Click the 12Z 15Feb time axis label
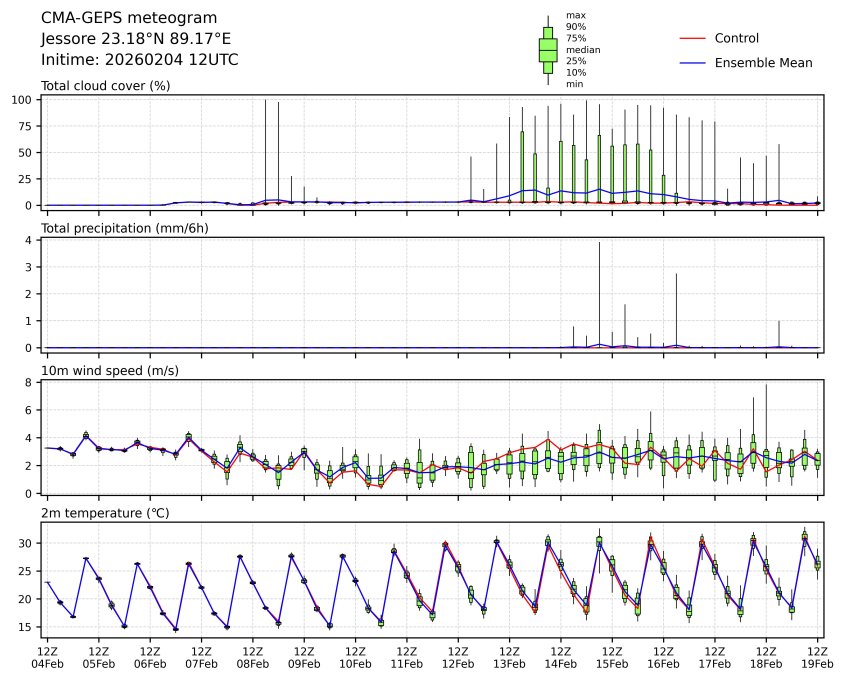 tap(612, 657)
